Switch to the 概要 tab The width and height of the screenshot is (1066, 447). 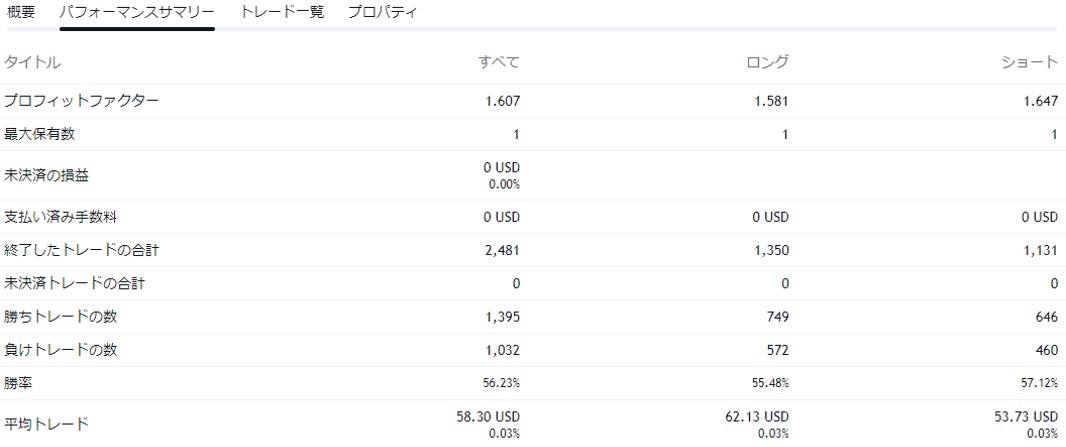click(x=21, y=13)
